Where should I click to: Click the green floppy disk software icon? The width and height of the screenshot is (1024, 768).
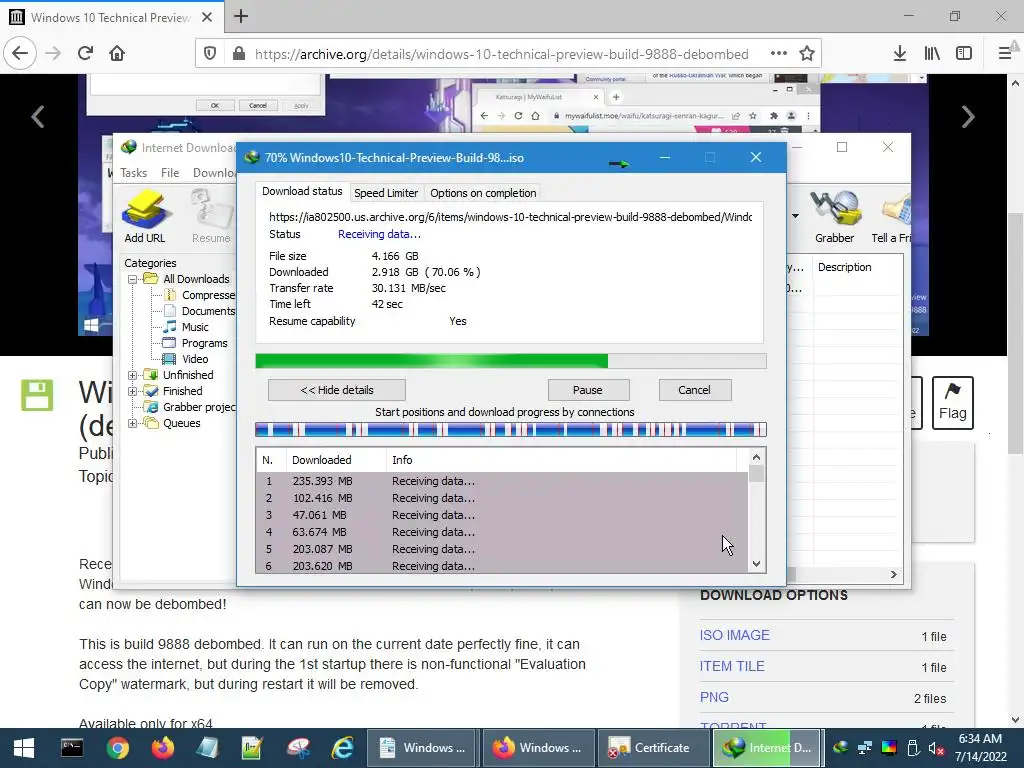point(37,395)
